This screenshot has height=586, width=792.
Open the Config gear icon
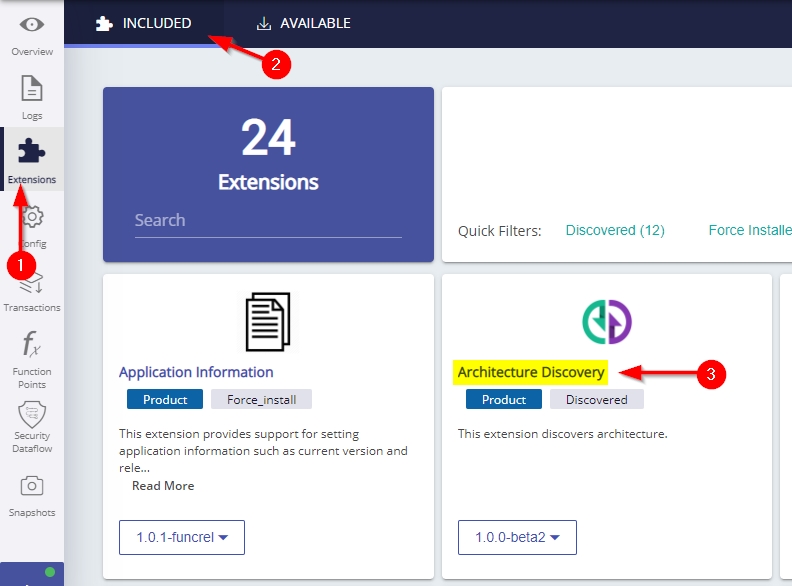click(32, 218)
